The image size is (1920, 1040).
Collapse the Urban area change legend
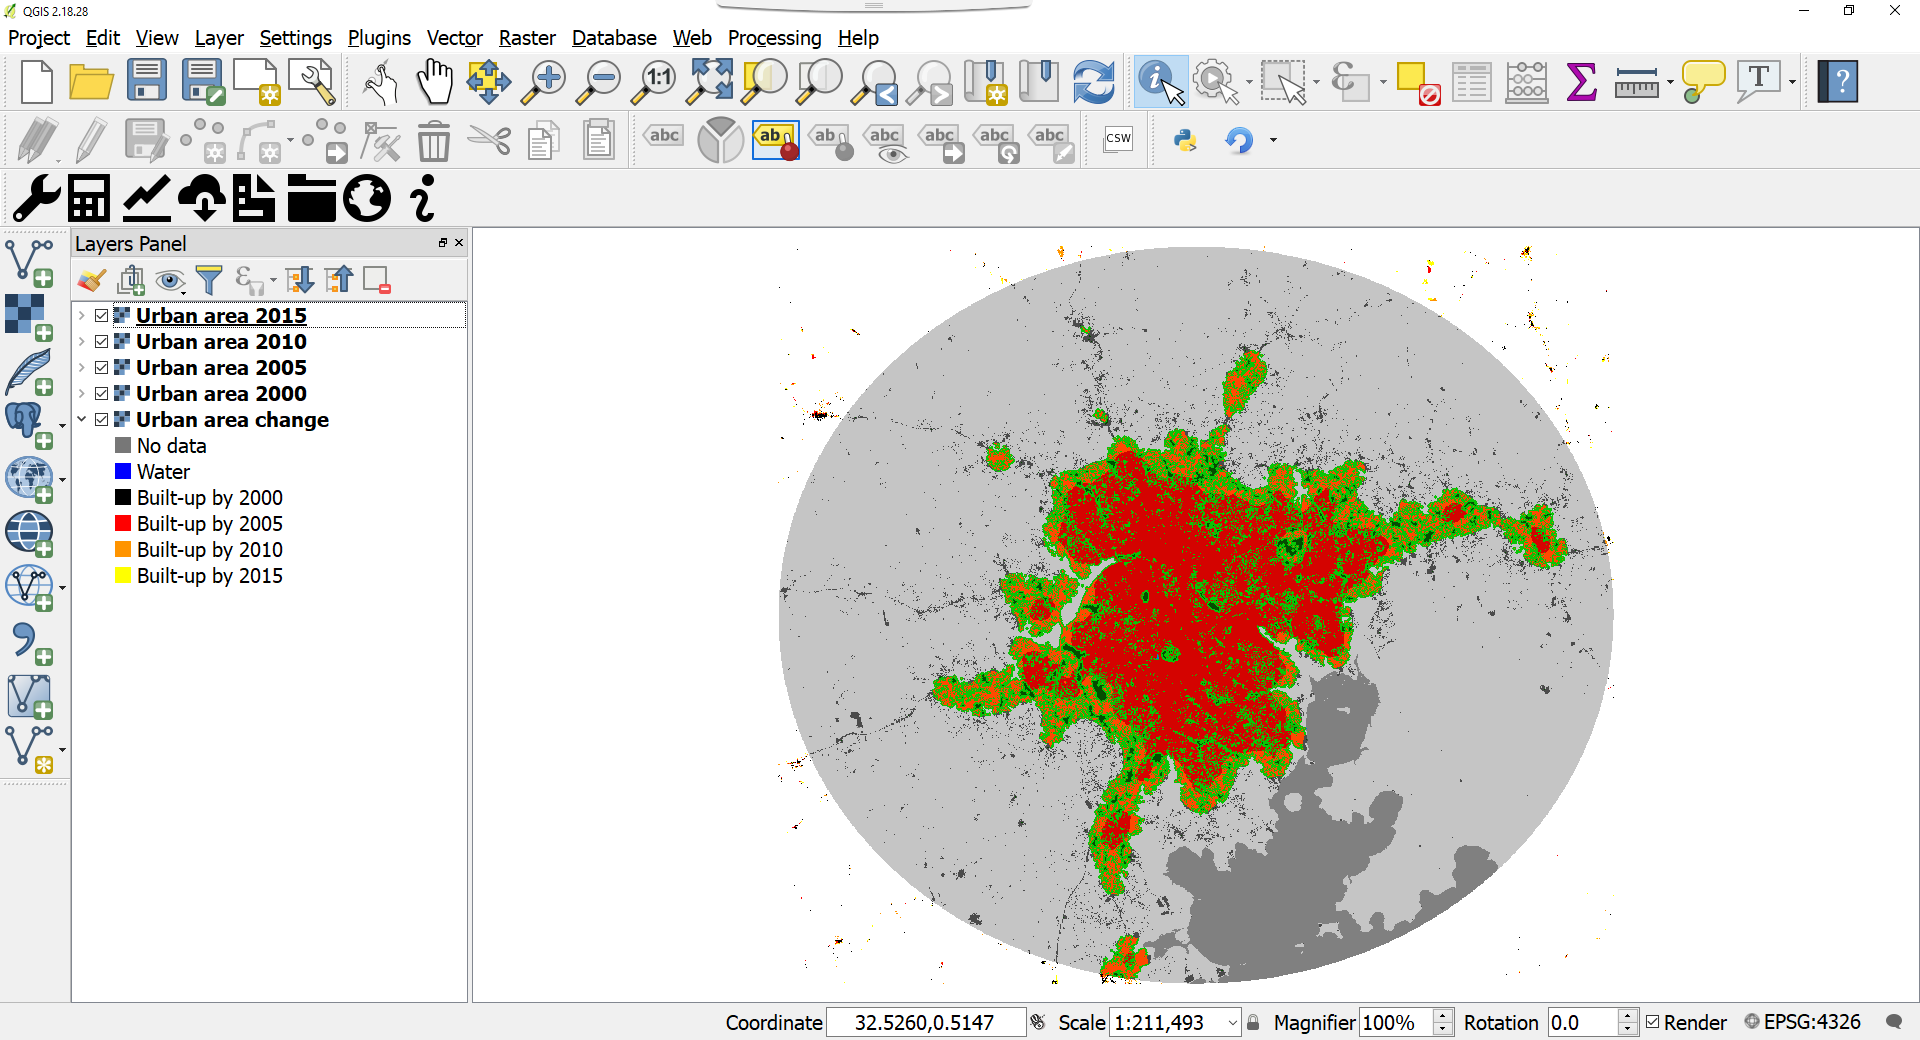tap(82, 420)
